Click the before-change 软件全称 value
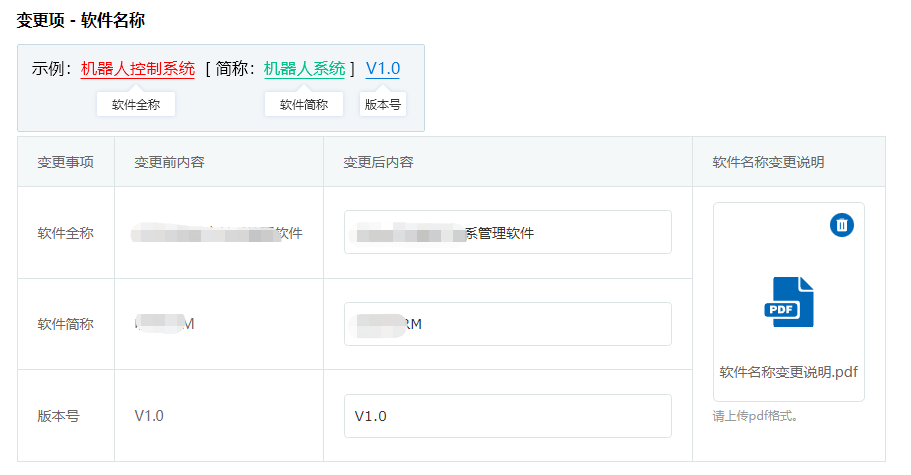Image resolution: width=911 pixels, height=475 pixels. coord(217,233)
